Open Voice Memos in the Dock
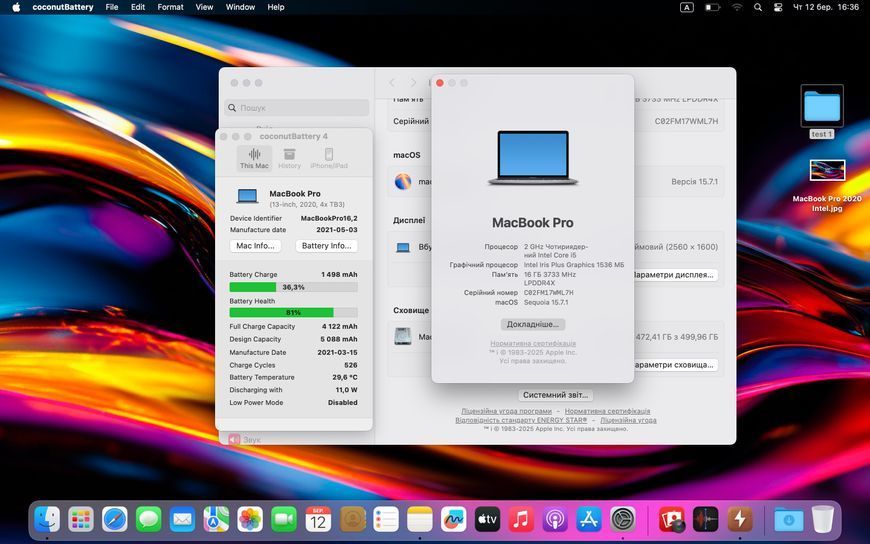This screenshot has width=870, height=544. 706,520
